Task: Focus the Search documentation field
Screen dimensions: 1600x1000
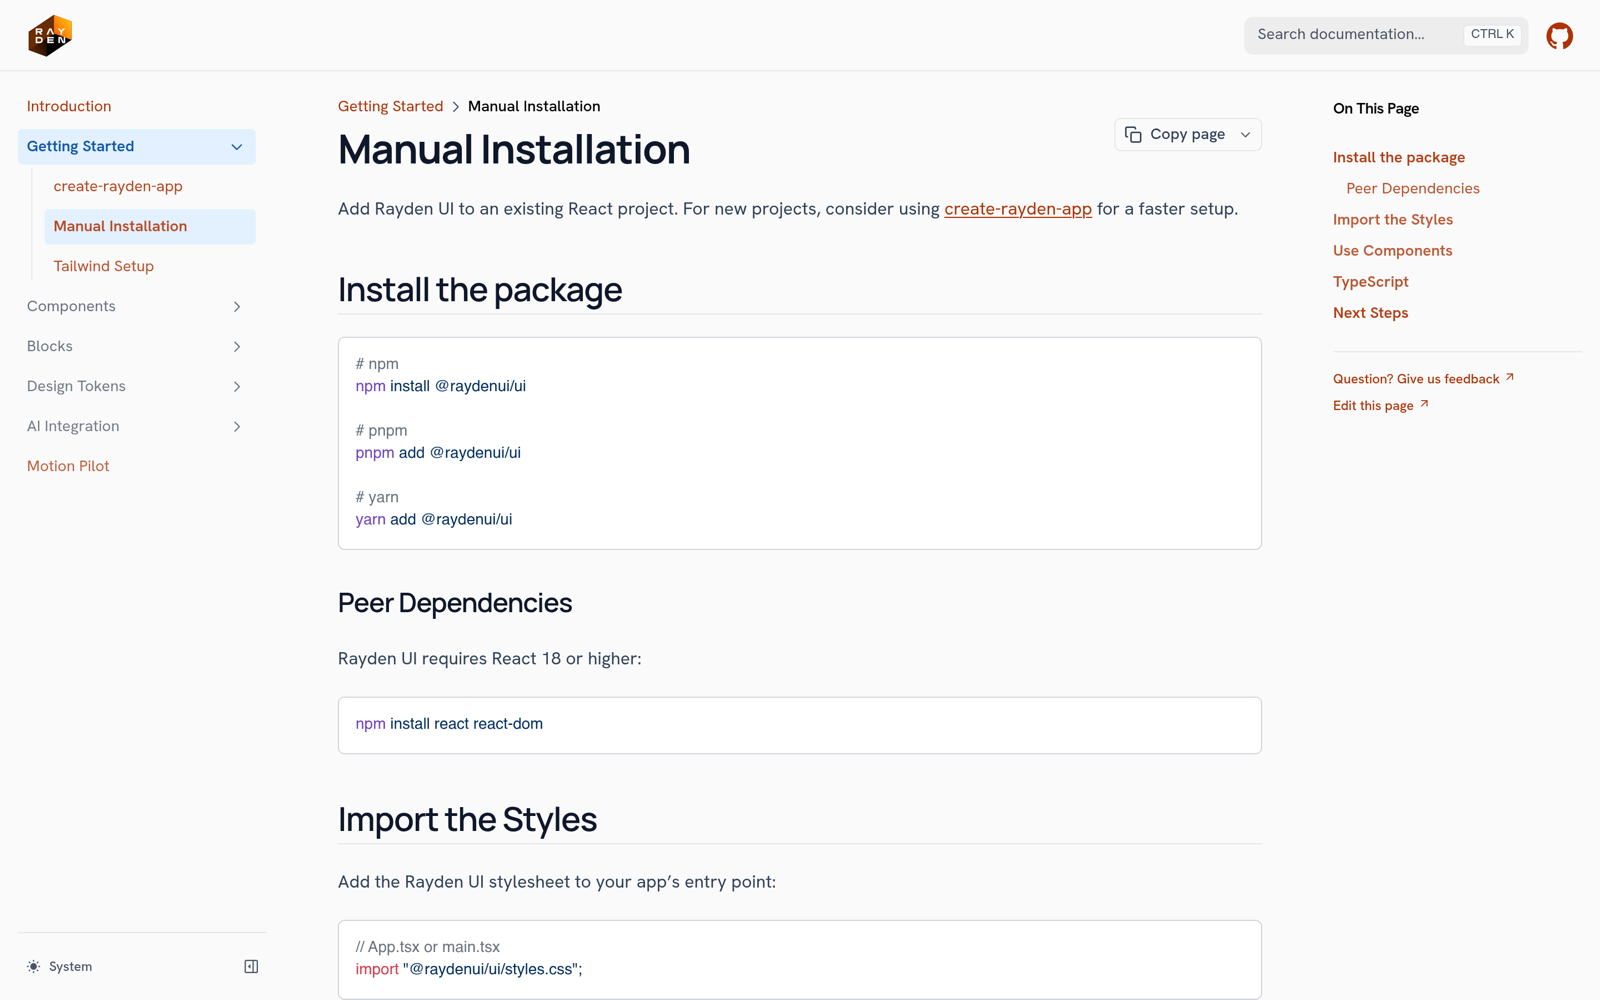Action: tap(1386, 35)
